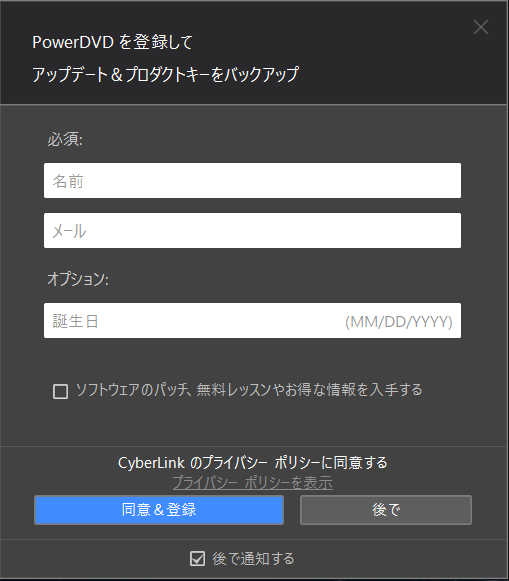The image size is (509, 581).
Task: Select the 誕生日 birthday input field
Action: [252, 321]
